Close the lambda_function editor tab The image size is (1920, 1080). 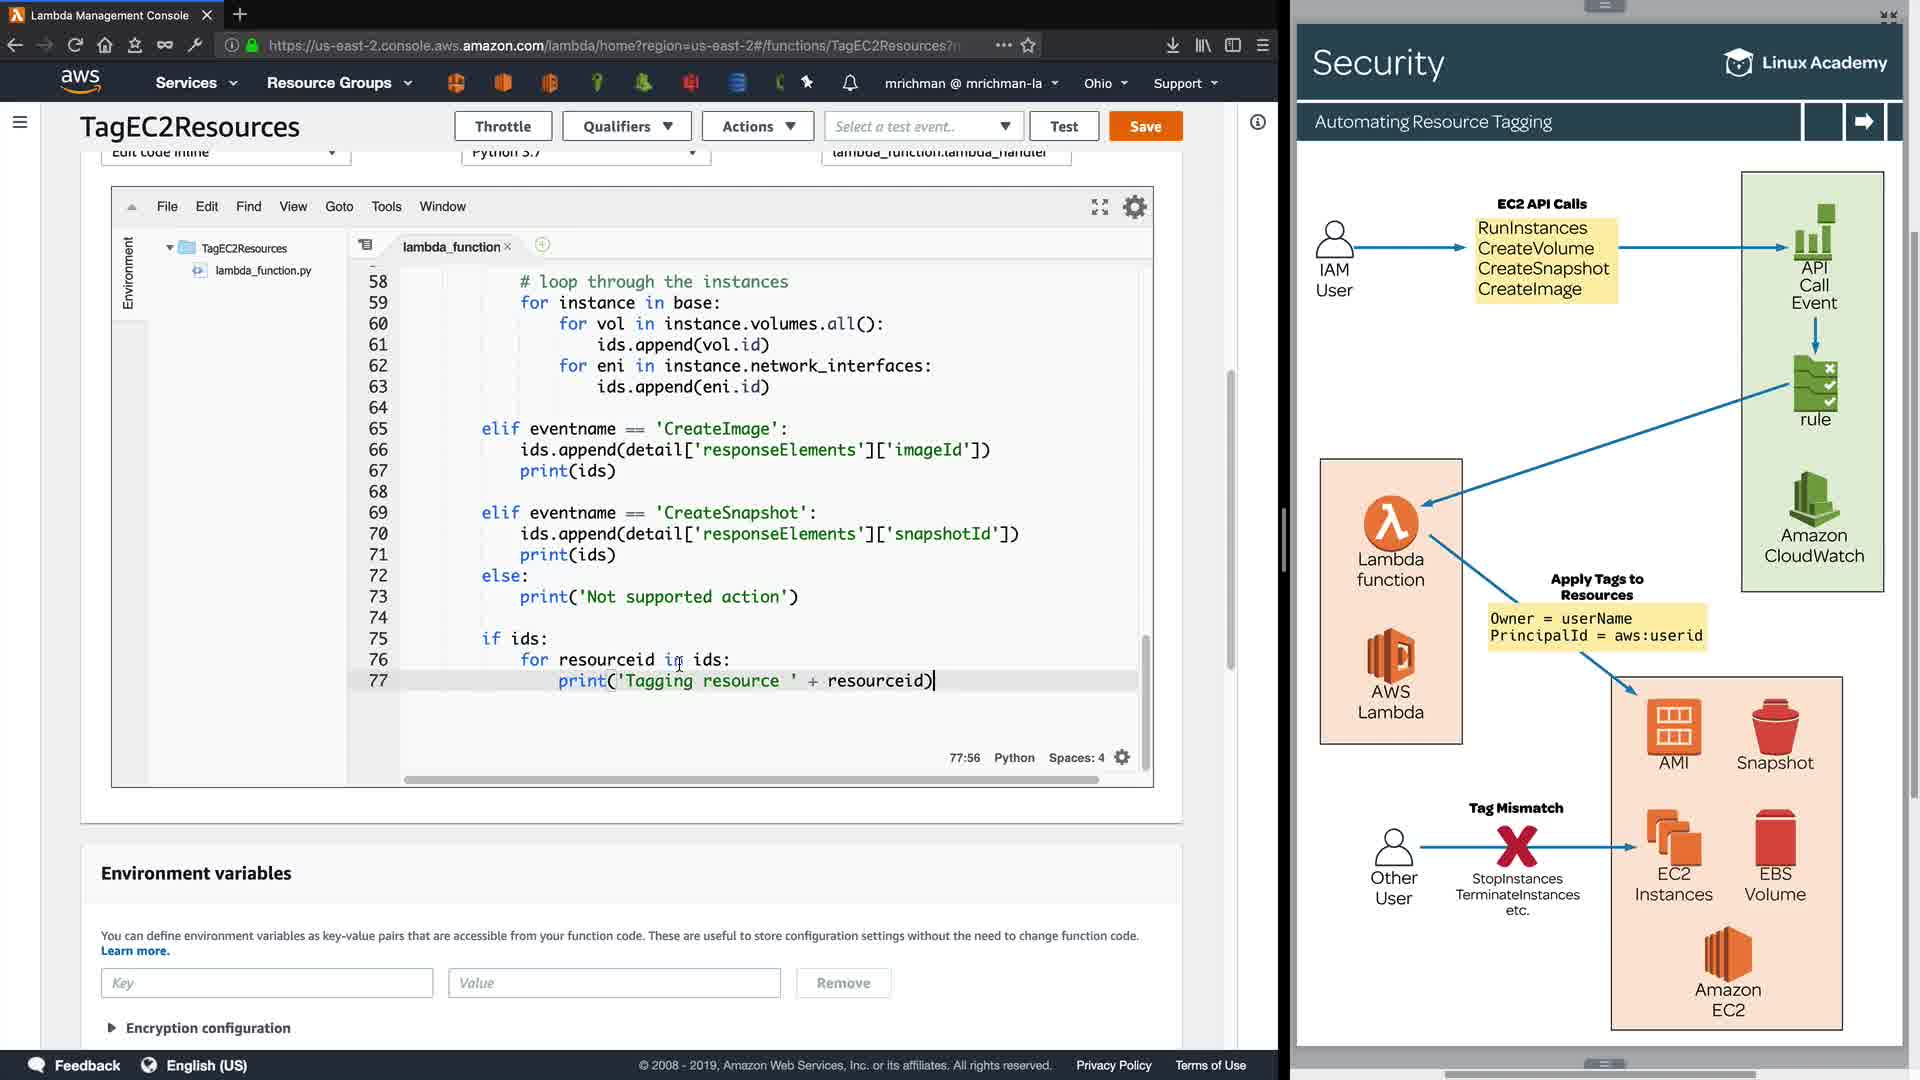508,247
